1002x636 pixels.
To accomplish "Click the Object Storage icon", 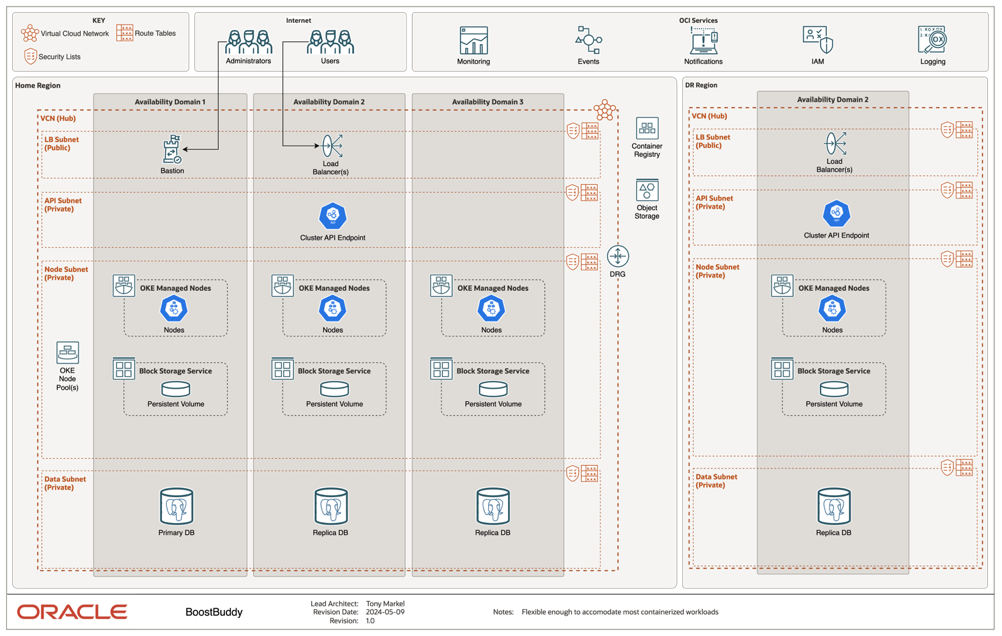I will point(646,190).
